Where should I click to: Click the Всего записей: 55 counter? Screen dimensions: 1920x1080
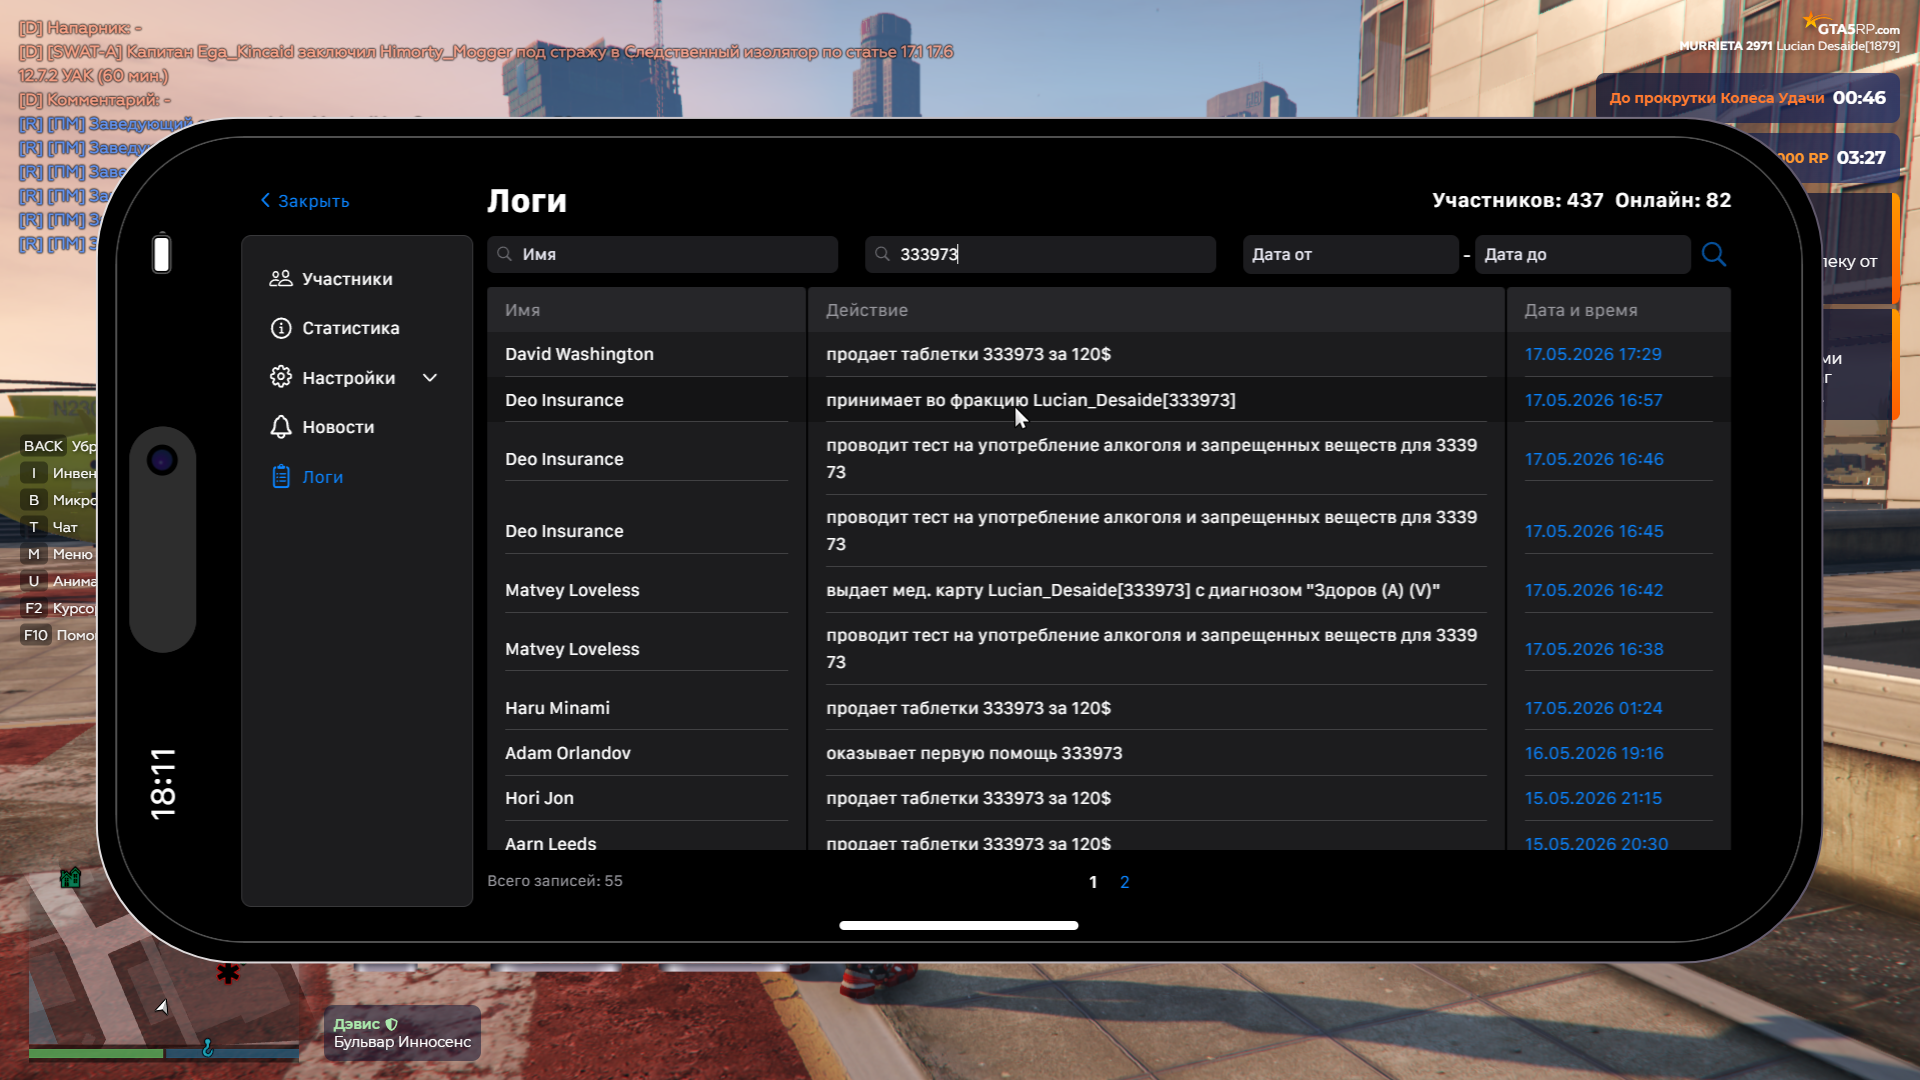pyautogui.click(x=555, y=881)
